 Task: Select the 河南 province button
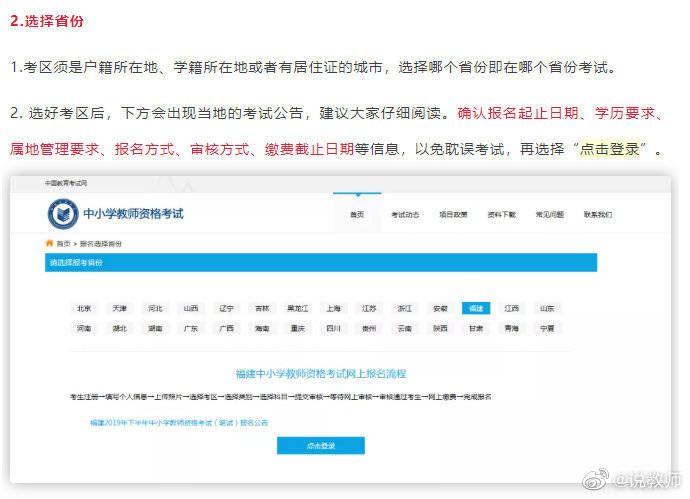coord(84,328)
